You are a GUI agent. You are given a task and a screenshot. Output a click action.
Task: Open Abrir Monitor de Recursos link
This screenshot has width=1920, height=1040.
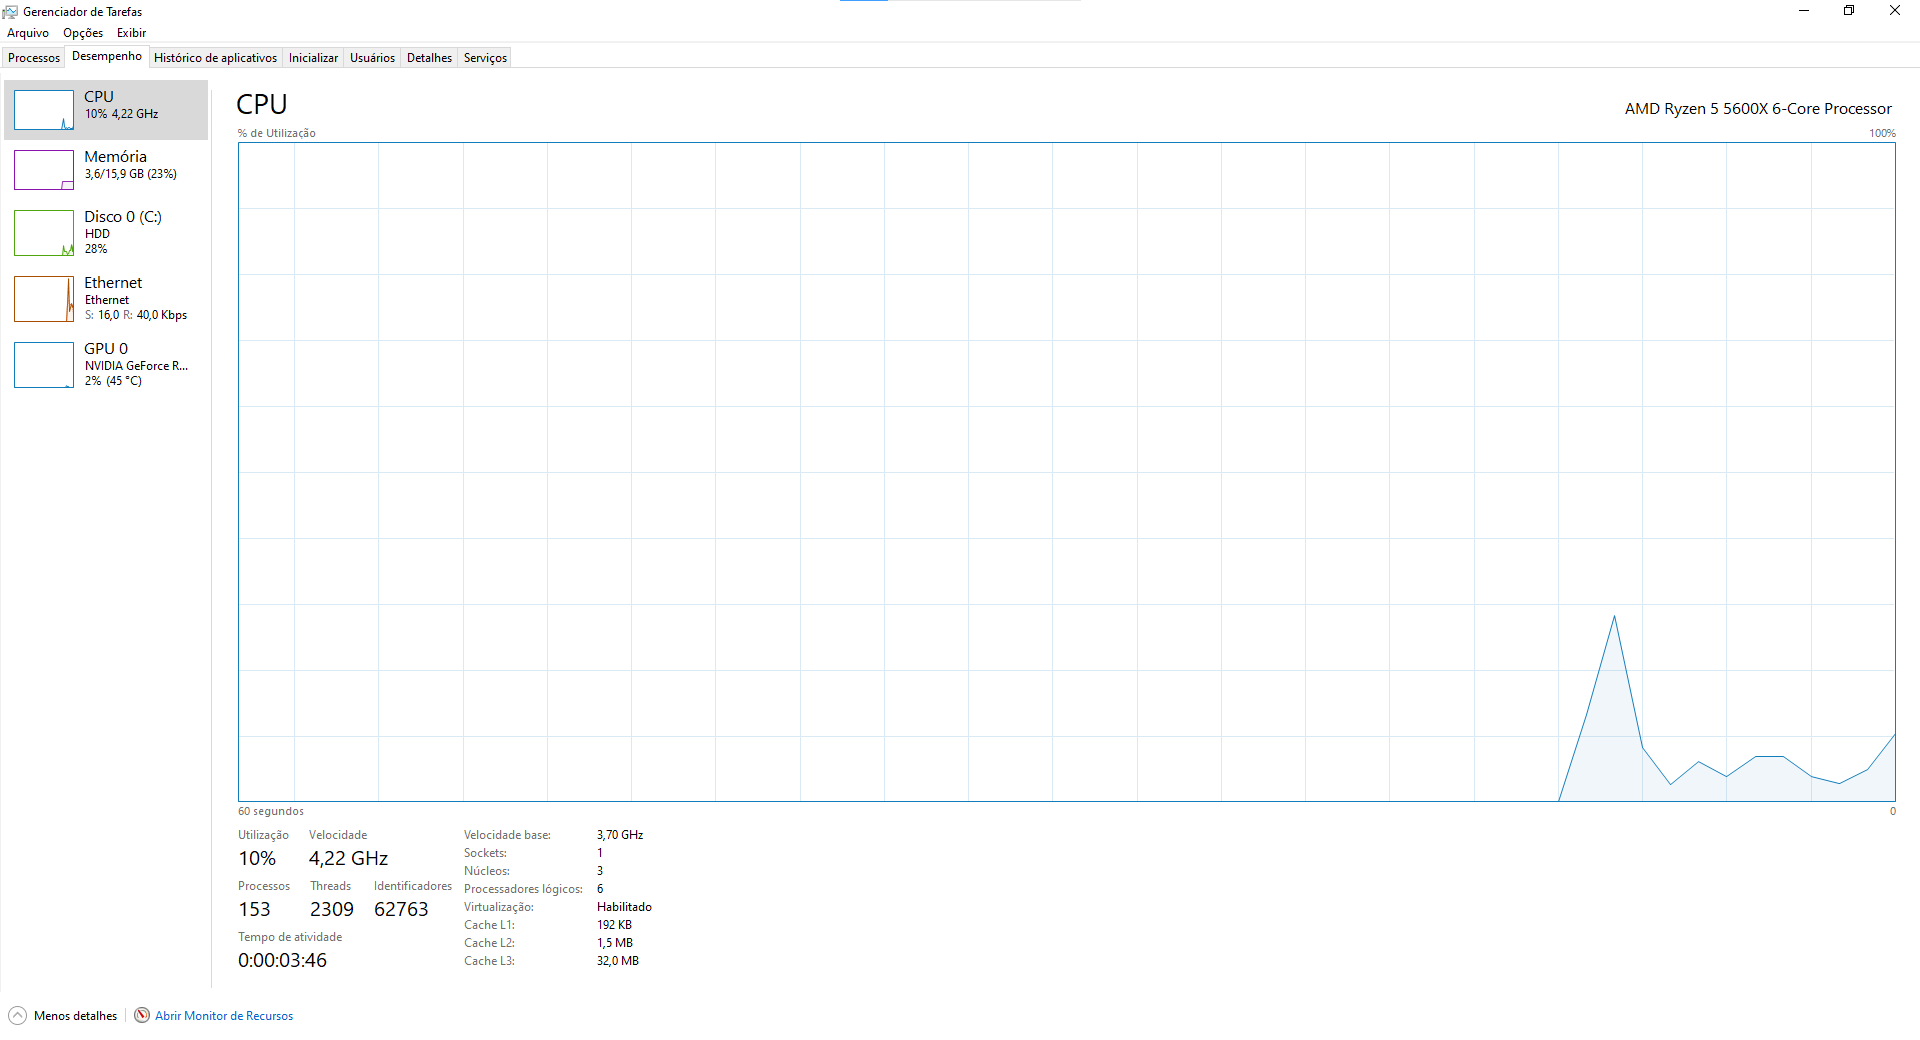224,1016
